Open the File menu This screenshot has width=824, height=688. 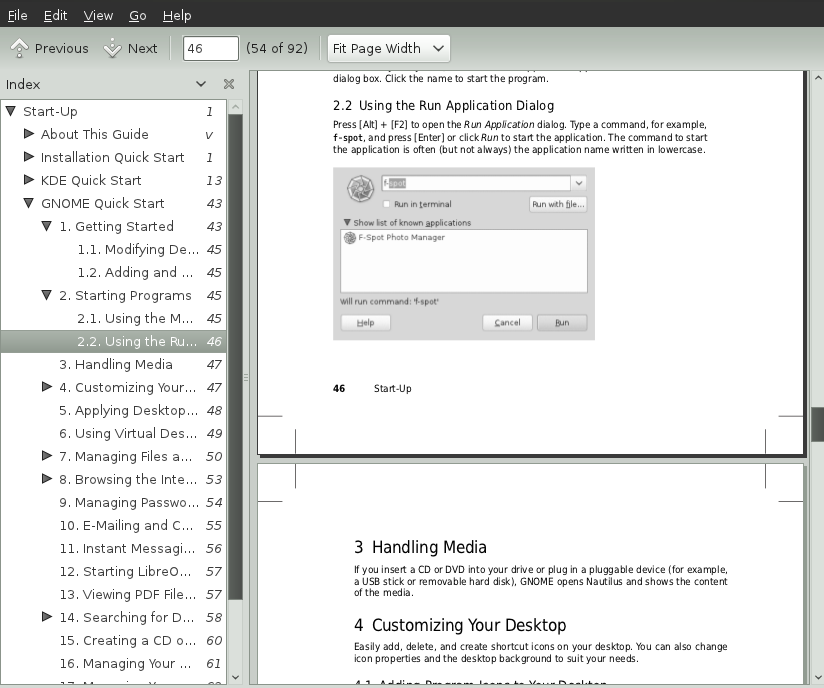17,16
